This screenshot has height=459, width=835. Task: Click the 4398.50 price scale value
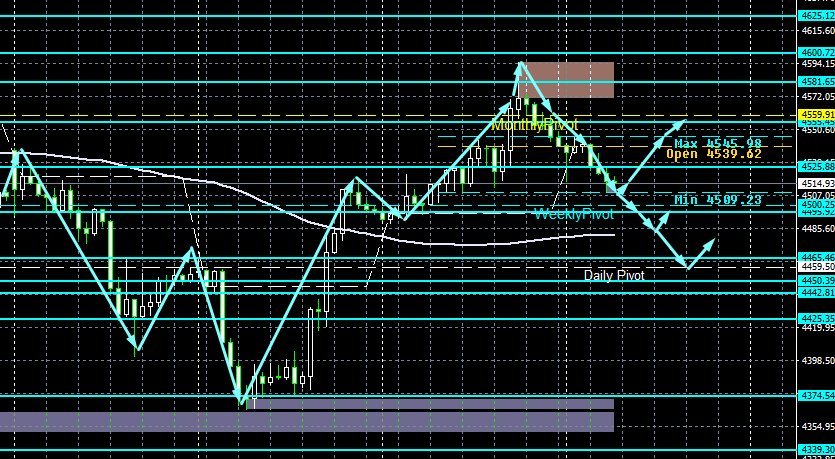[817, 362]
